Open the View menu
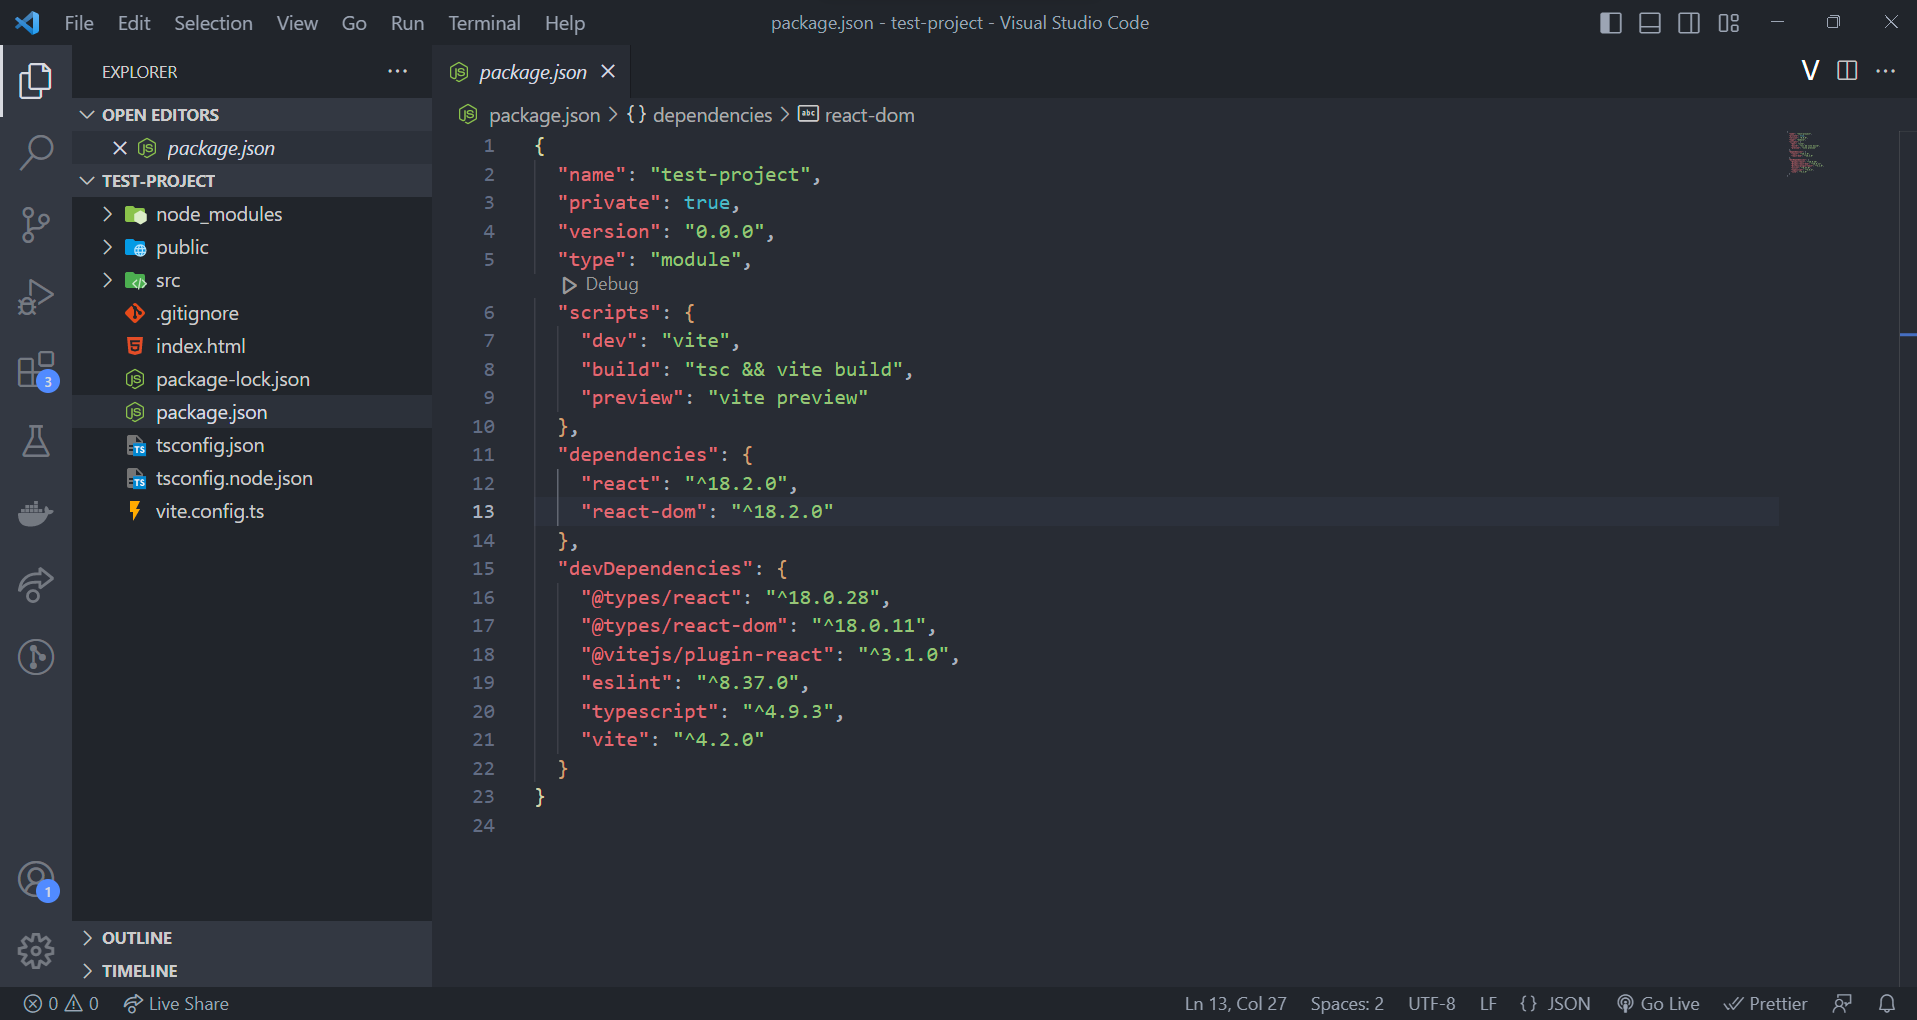 (297, 22)
